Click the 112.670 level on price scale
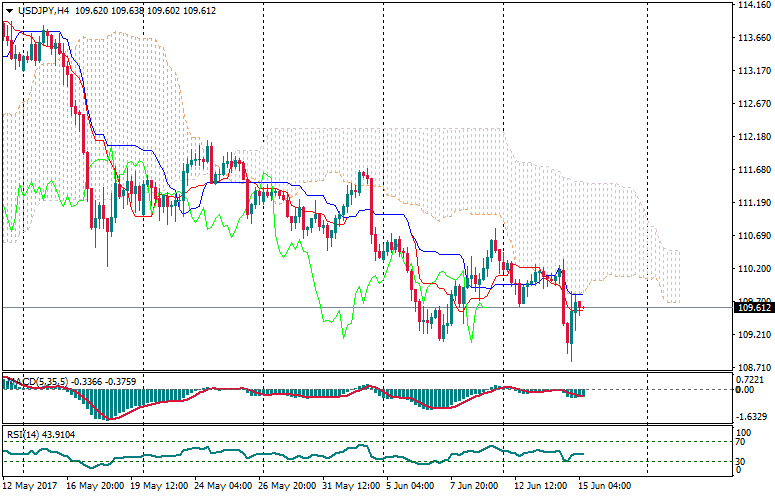This screenshot has height=497, width=775. tap(753, 104)
